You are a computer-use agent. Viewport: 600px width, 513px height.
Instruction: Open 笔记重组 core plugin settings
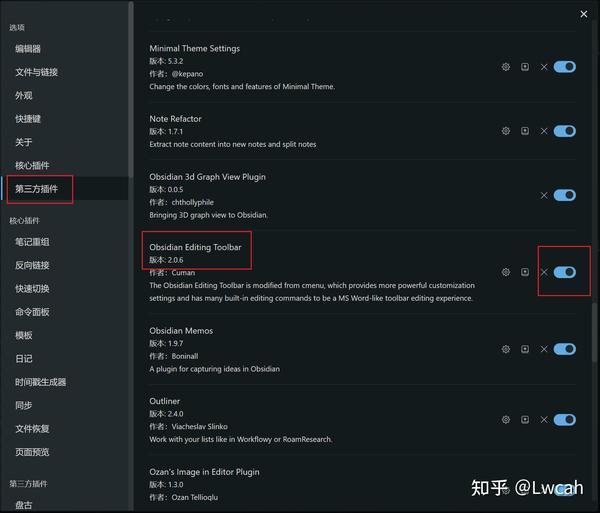[x=32, y=242]
